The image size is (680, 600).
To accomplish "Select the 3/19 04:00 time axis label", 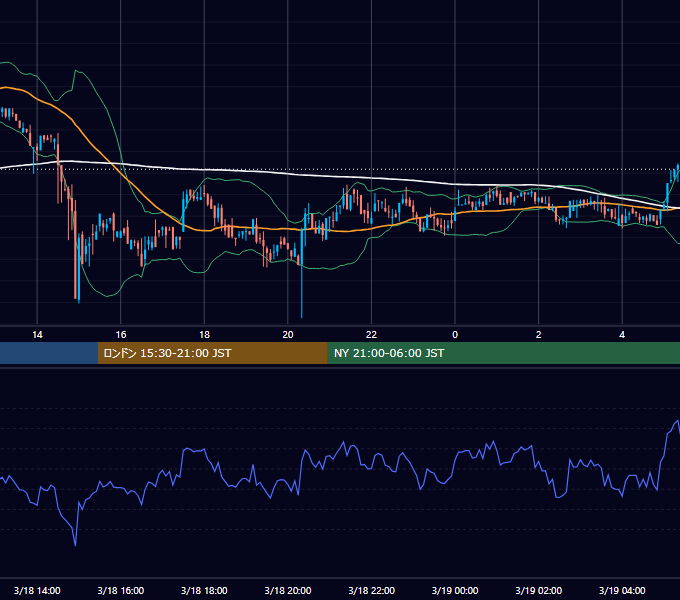I will pos(622,590).
